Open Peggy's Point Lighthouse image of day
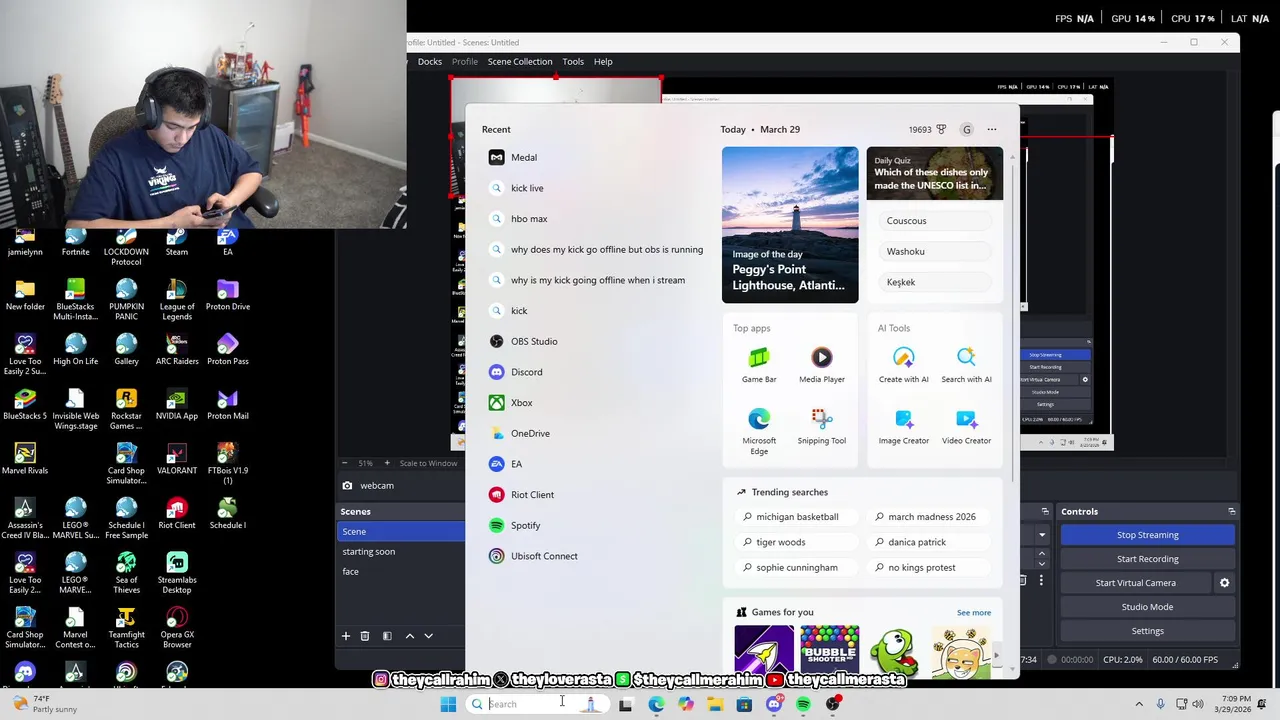Screen dimensions: 1280x720 point(790,225)
